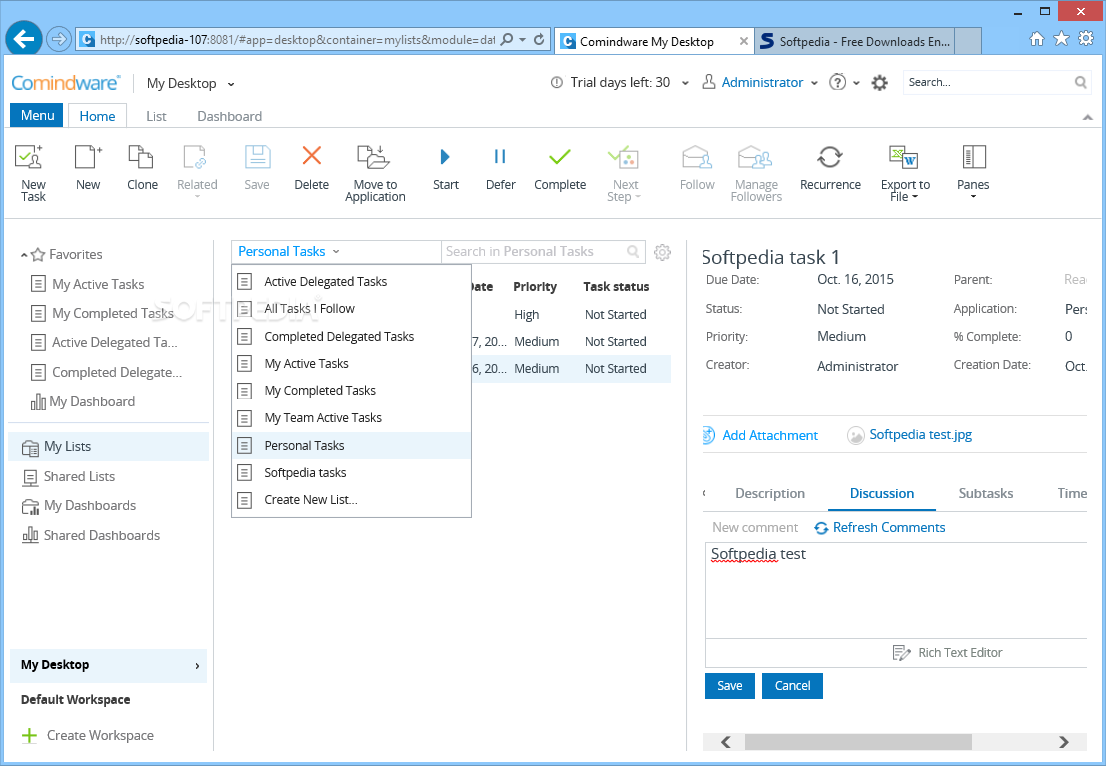Open Shared Lists in sidebar
The width and height of the screenshot is (1106, 766).
tap(79, 477)
